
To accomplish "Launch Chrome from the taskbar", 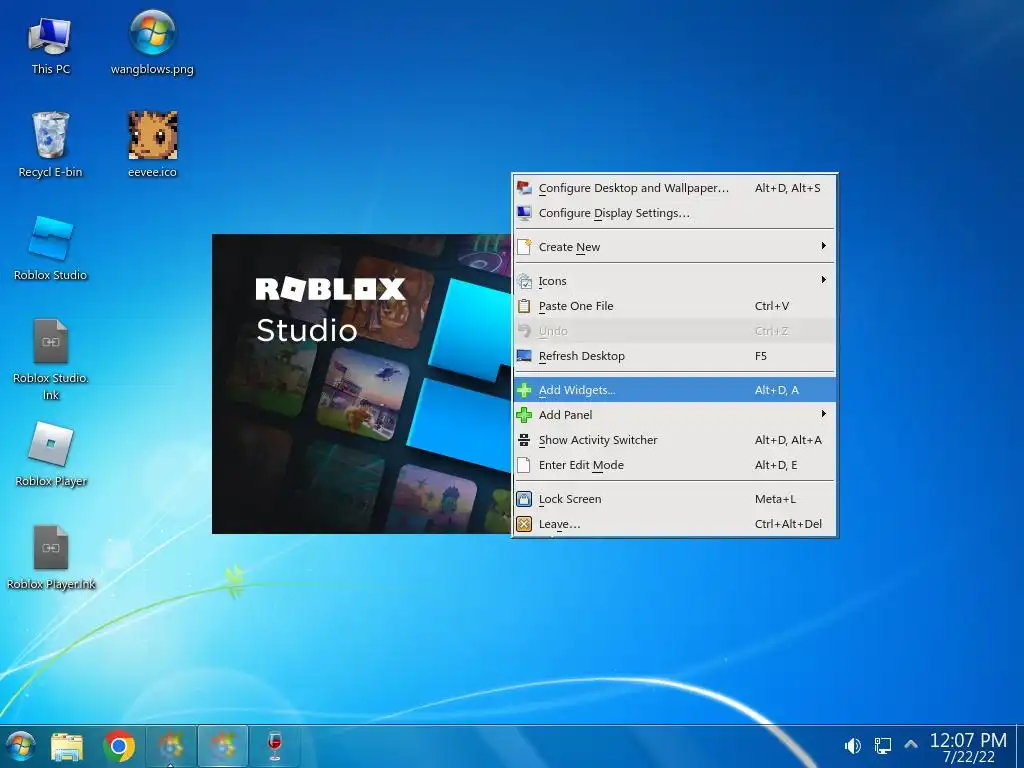I will coord(119,746).
